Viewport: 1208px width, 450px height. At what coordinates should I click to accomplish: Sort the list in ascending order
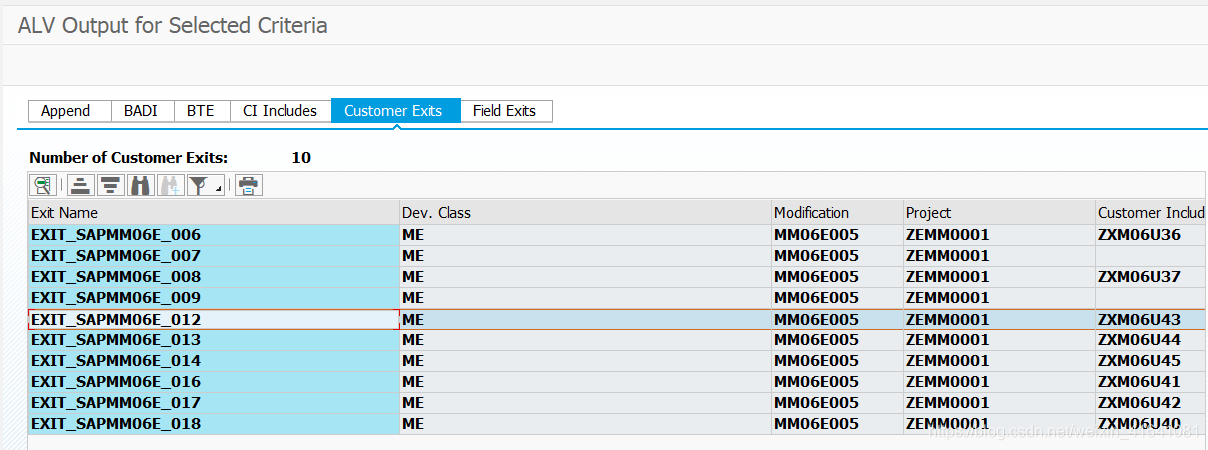[x=81, y=185]
